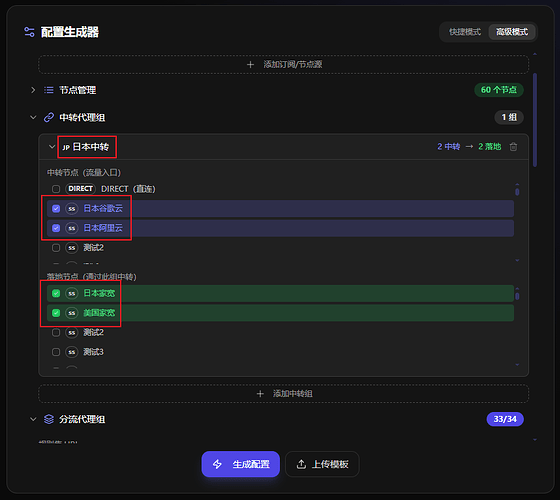Click 上传模板 button
The height and width of the screenshot is (500, 560).
[322, 464]
